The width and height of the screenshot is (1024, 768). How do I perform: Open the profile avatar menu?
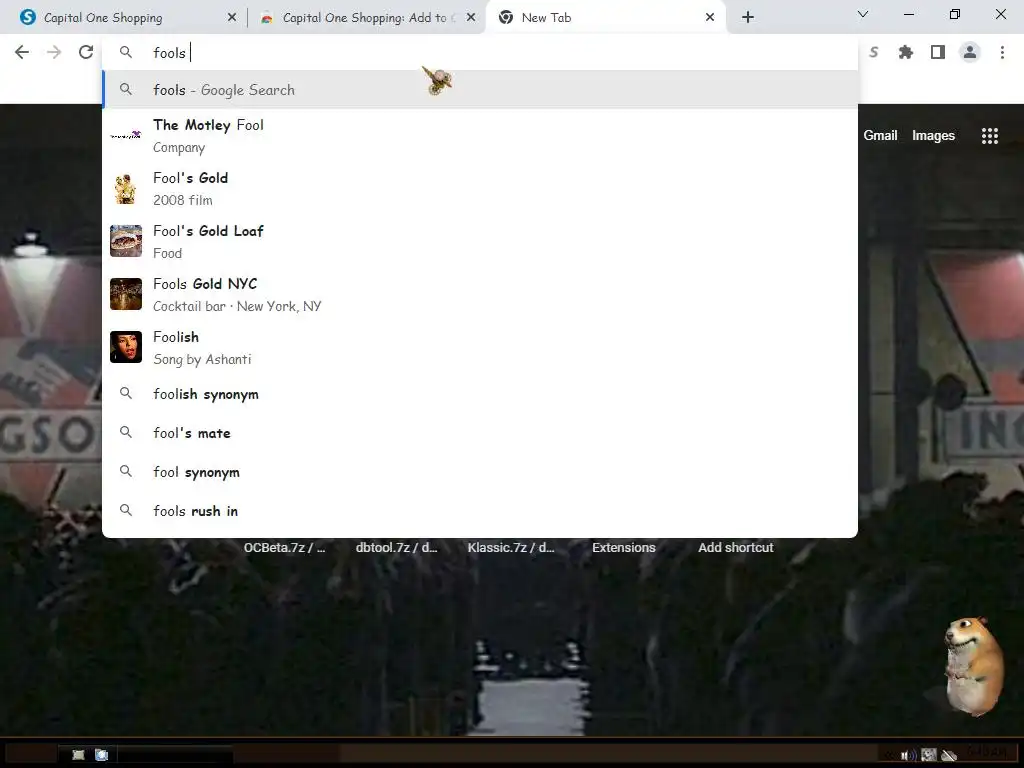[x=970, y=52]
